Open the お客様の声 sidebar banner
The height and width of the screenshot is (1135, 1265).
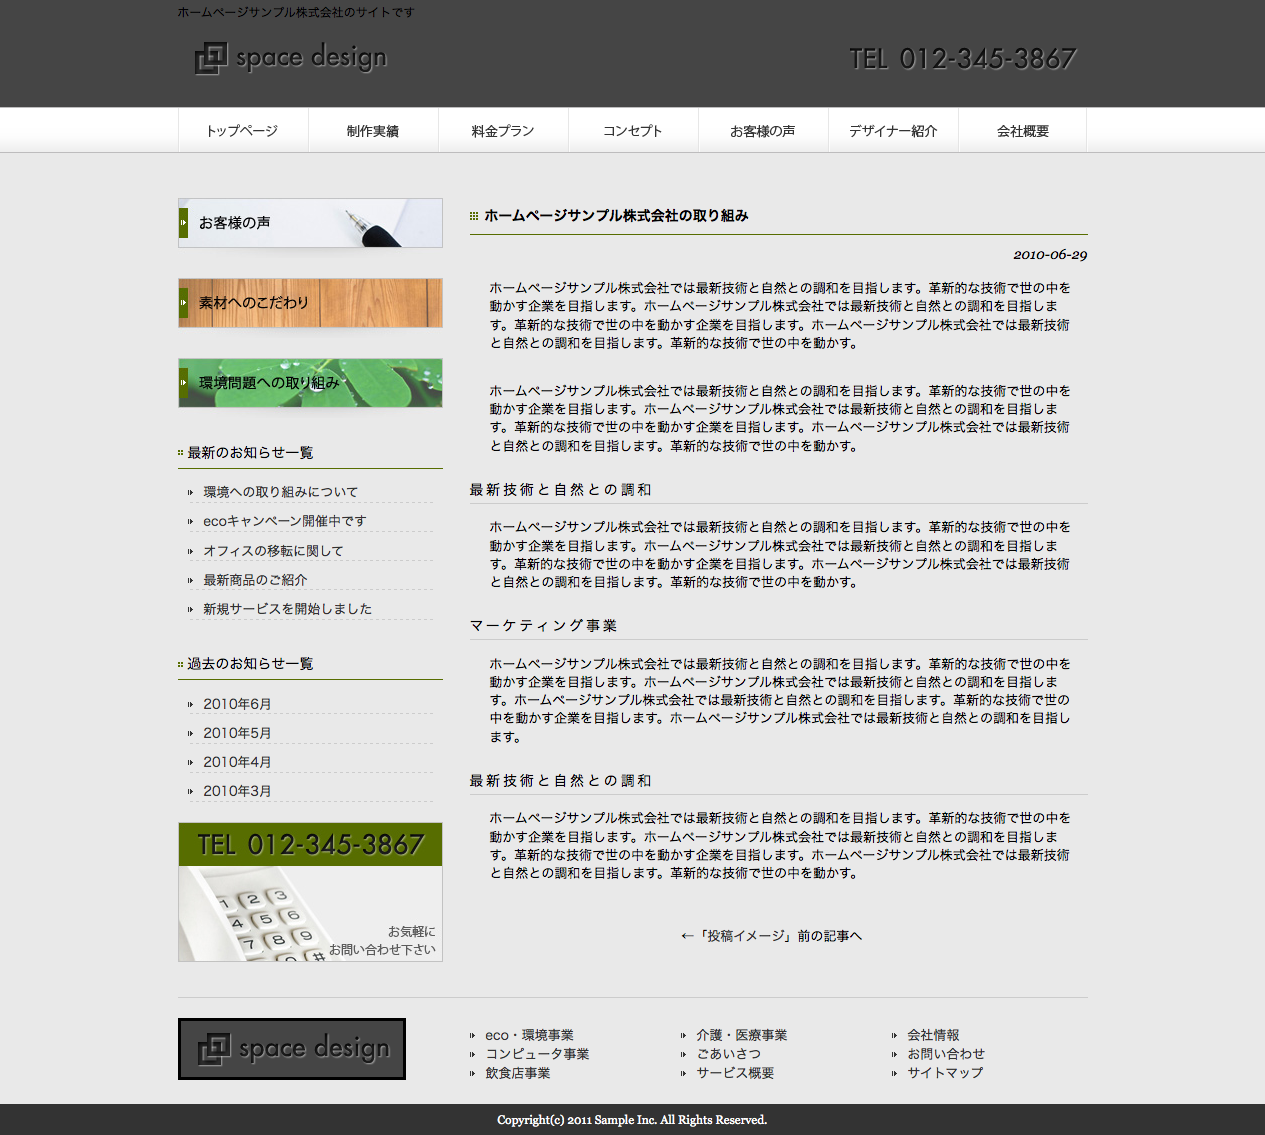point(310,223)
